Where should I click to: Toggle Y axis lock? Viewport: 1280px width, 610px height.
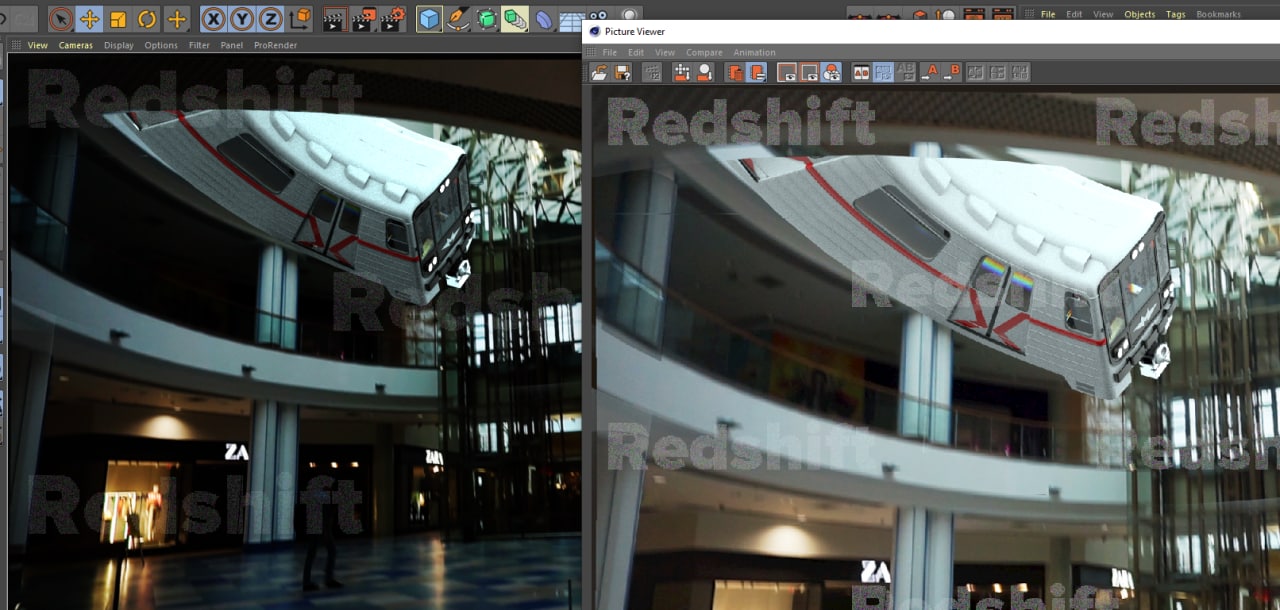(x=242, y=19)
